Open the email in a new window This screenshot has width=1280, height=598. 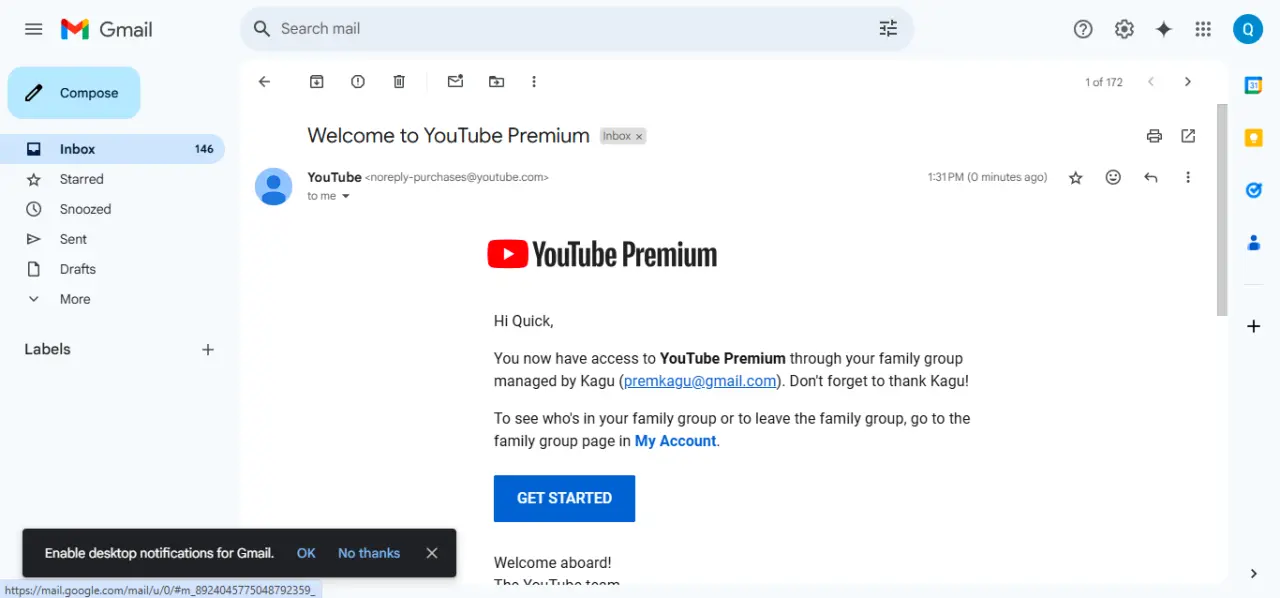pos(1188,136)
